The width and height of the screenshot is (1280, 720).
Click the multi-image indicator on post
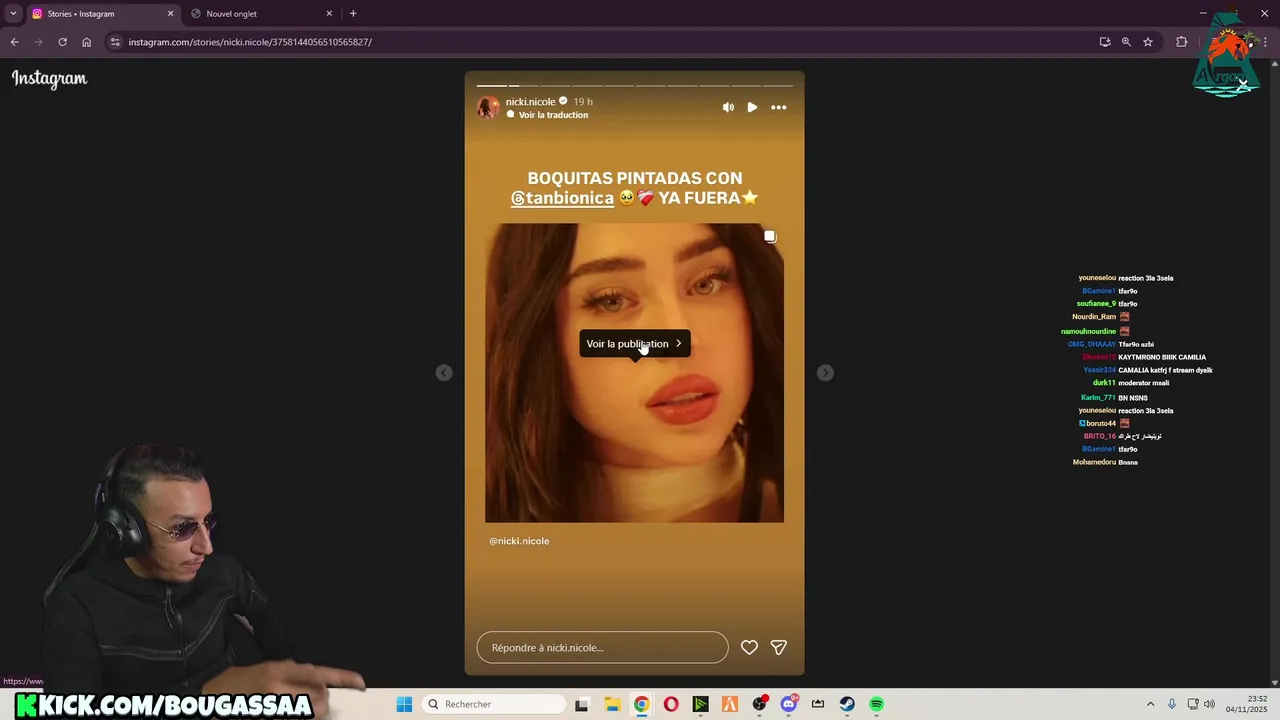click(770, 237)
